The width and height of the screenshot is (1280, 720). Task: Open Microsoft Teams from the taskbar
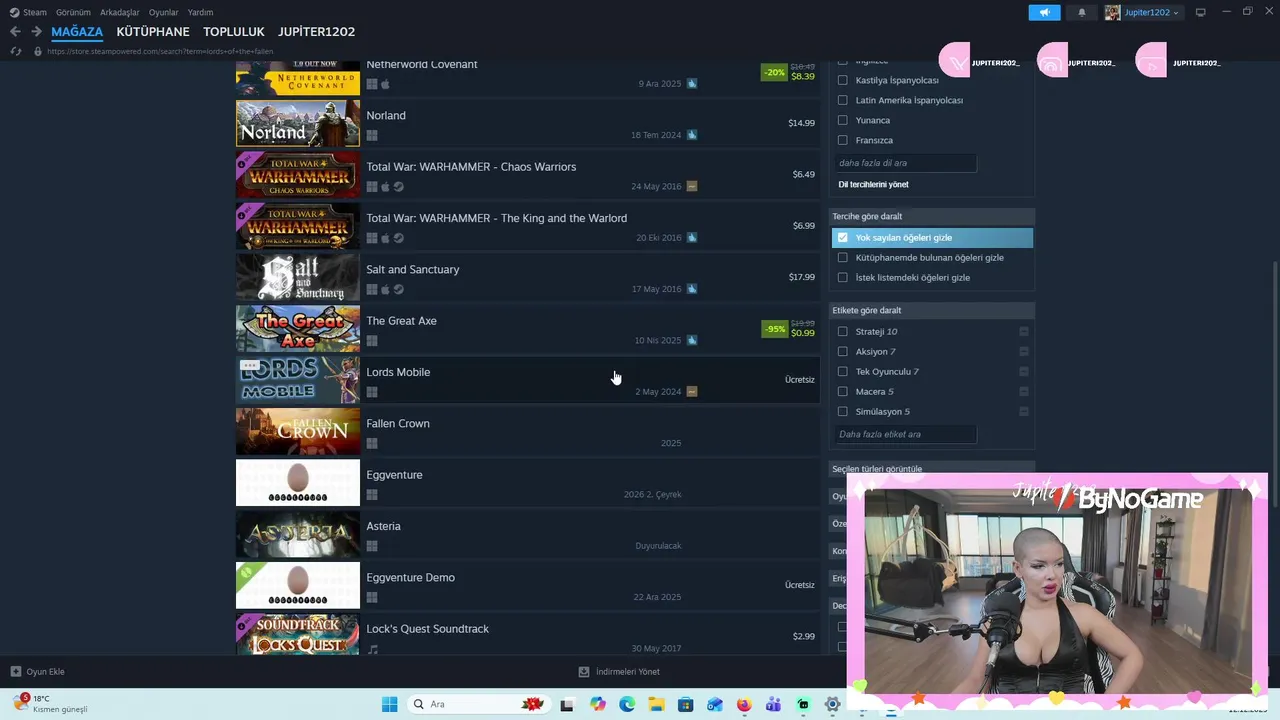coord(773,704)
